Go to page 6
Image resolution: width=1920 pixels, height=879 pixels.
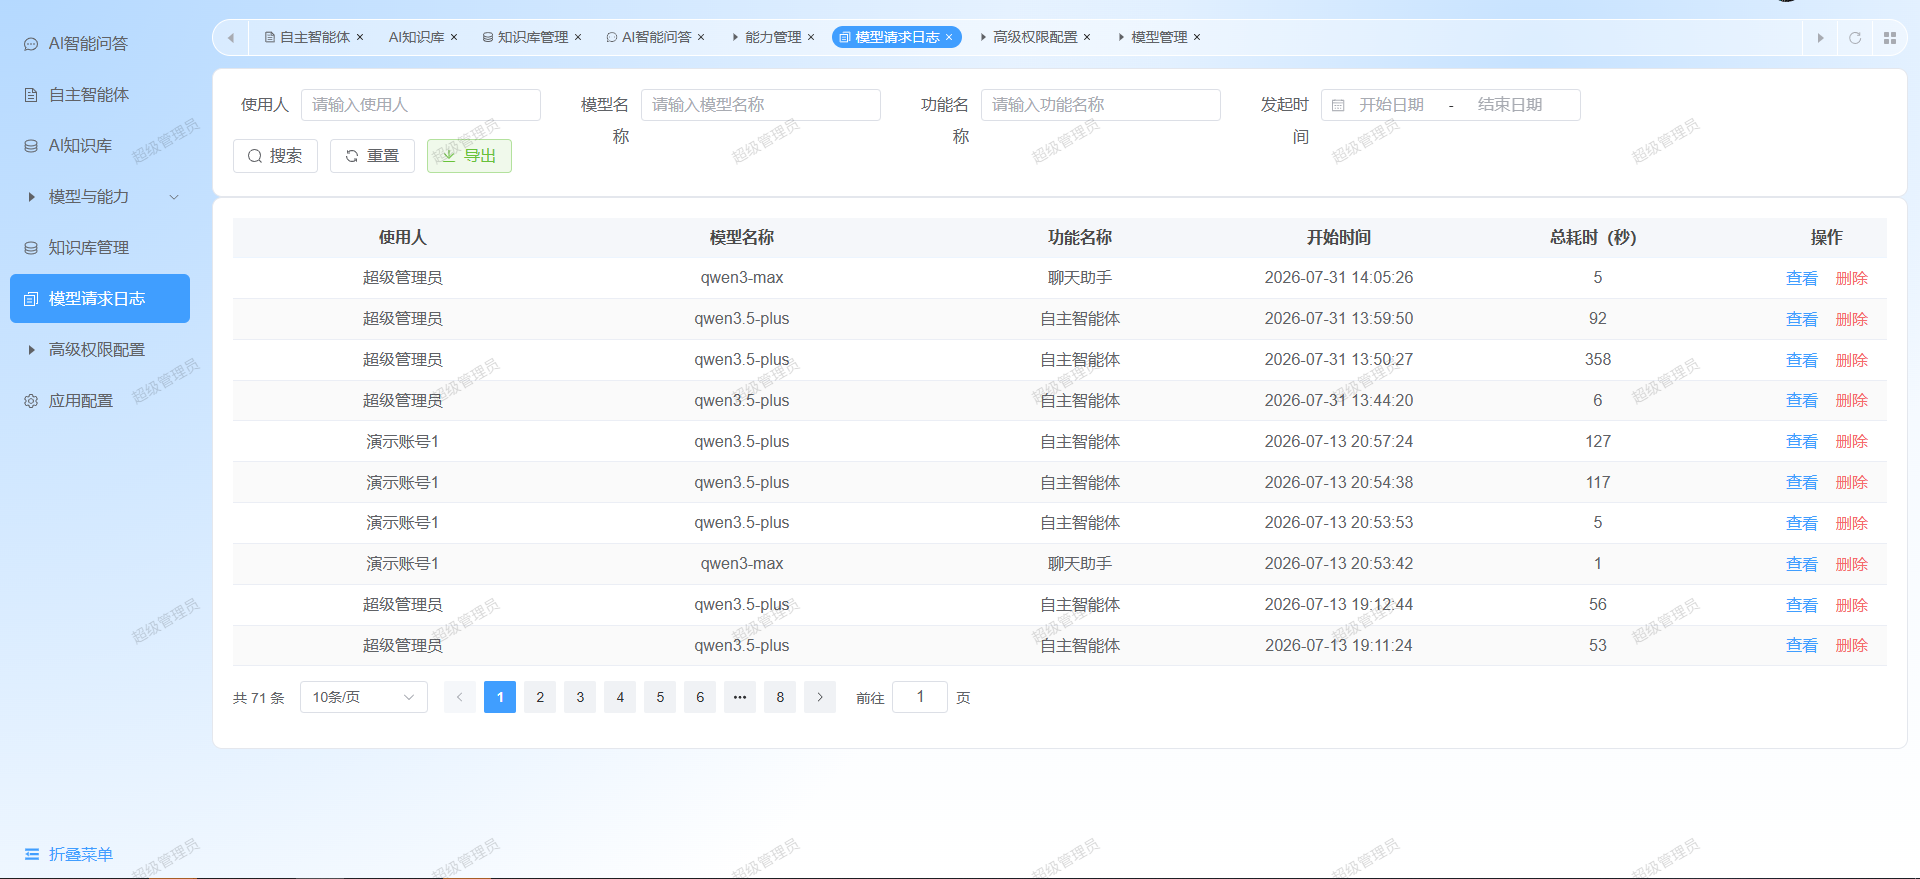[x=700, y=697]
